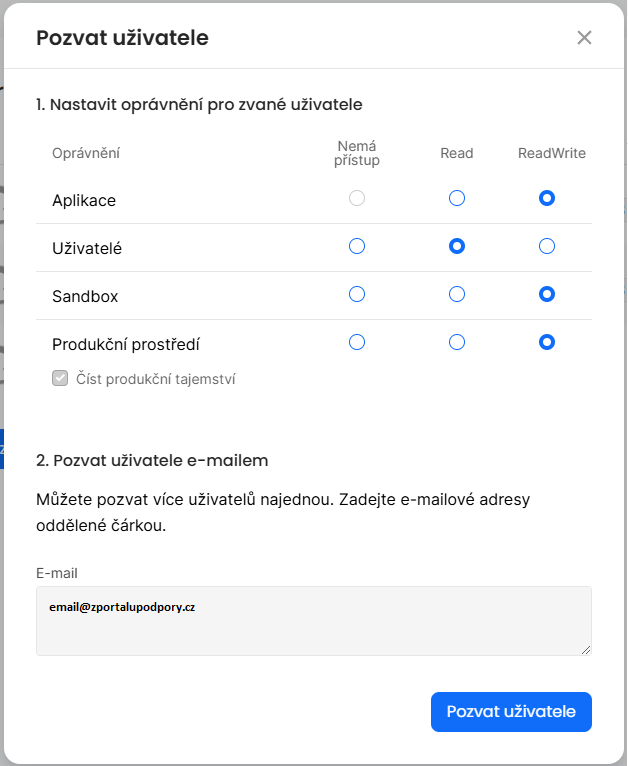The image size is (628, 766).
Task: Set Uživatelé to Nemá přístup
Action: (x=357, y=246)
